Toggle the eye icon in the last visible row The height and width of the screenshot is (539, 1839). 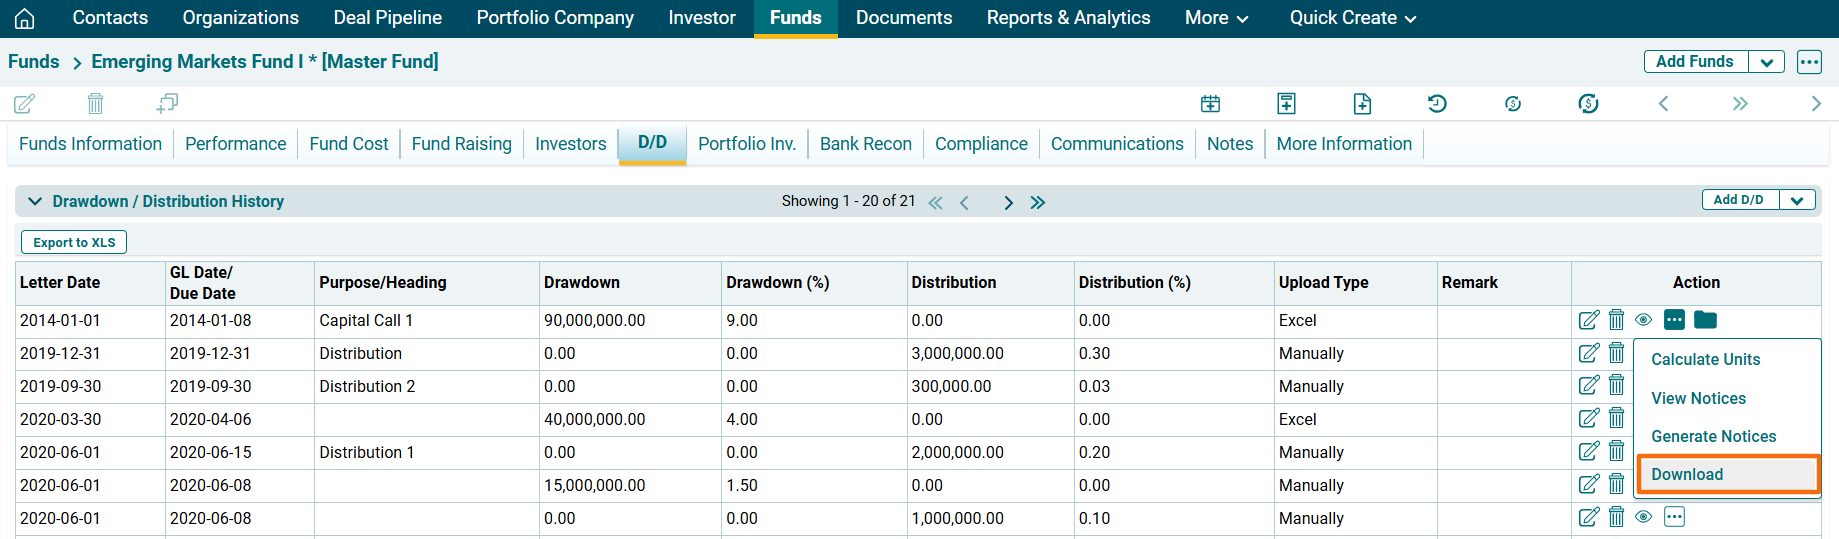coord(1643,517)
